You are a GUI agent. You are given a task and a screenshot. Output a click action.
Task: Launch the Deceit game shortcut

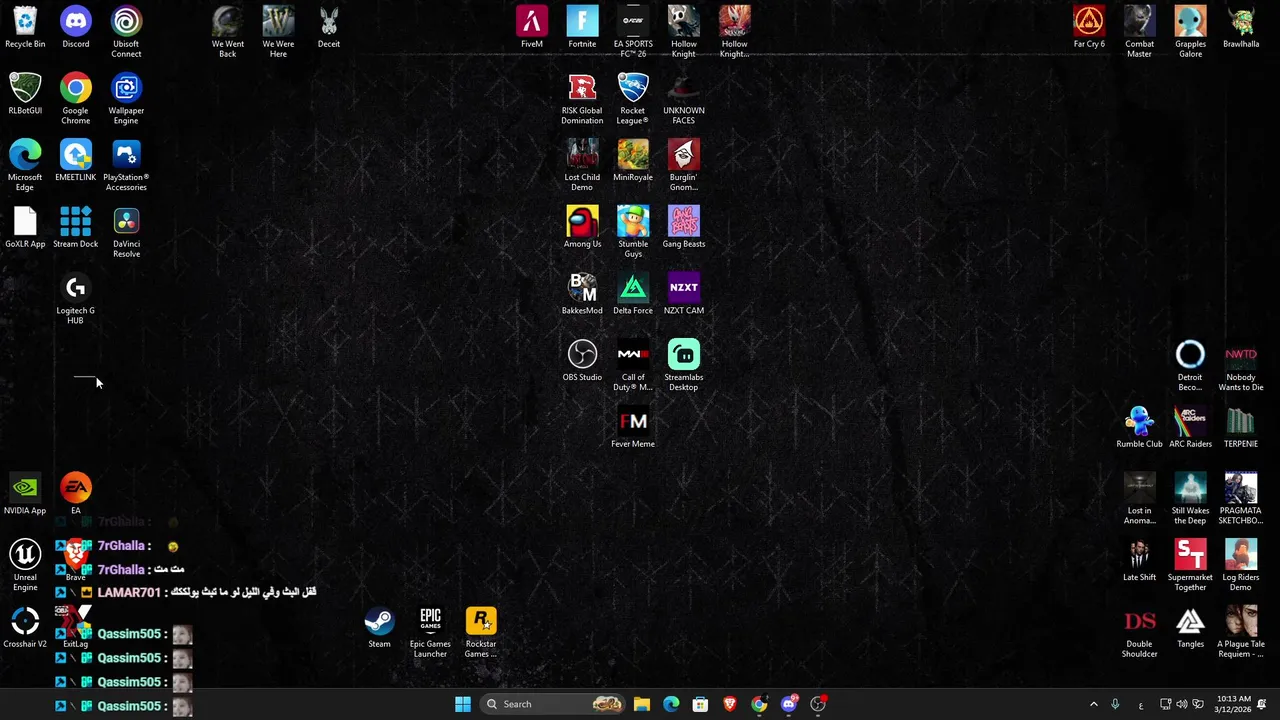tap(329, 28)
